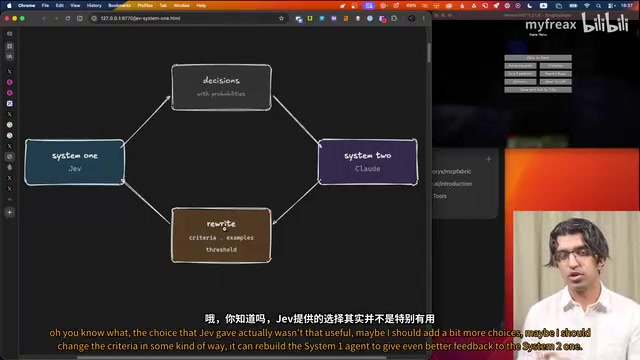
Task: Open Advancements in Minecraft menu
Action: (520, 66)
